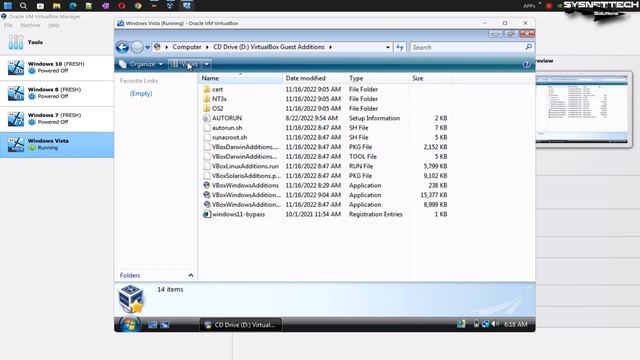Select the autorun.sh file
The image size is (640, 360).
click(x=227, y=128)
